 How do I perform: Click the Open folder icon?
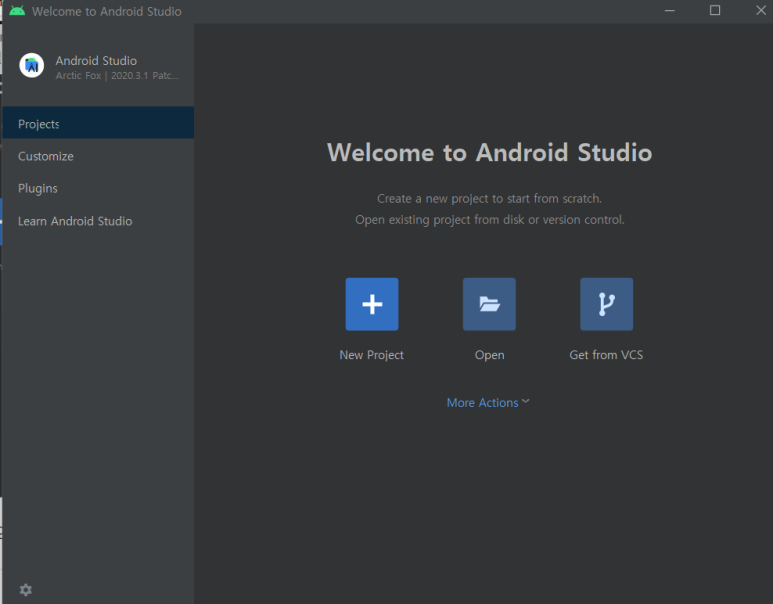[489, 304]
